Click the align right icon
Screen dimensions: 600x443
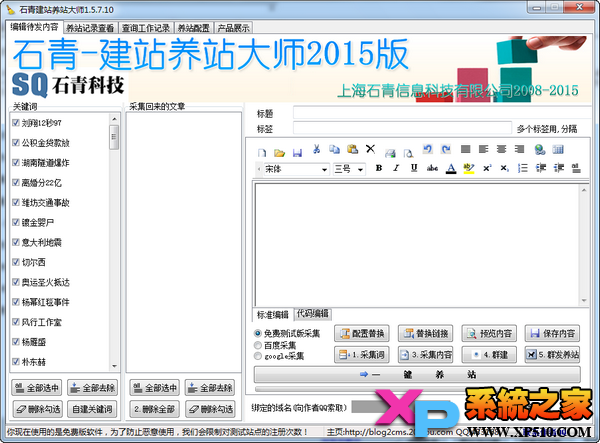coord(519,149)
